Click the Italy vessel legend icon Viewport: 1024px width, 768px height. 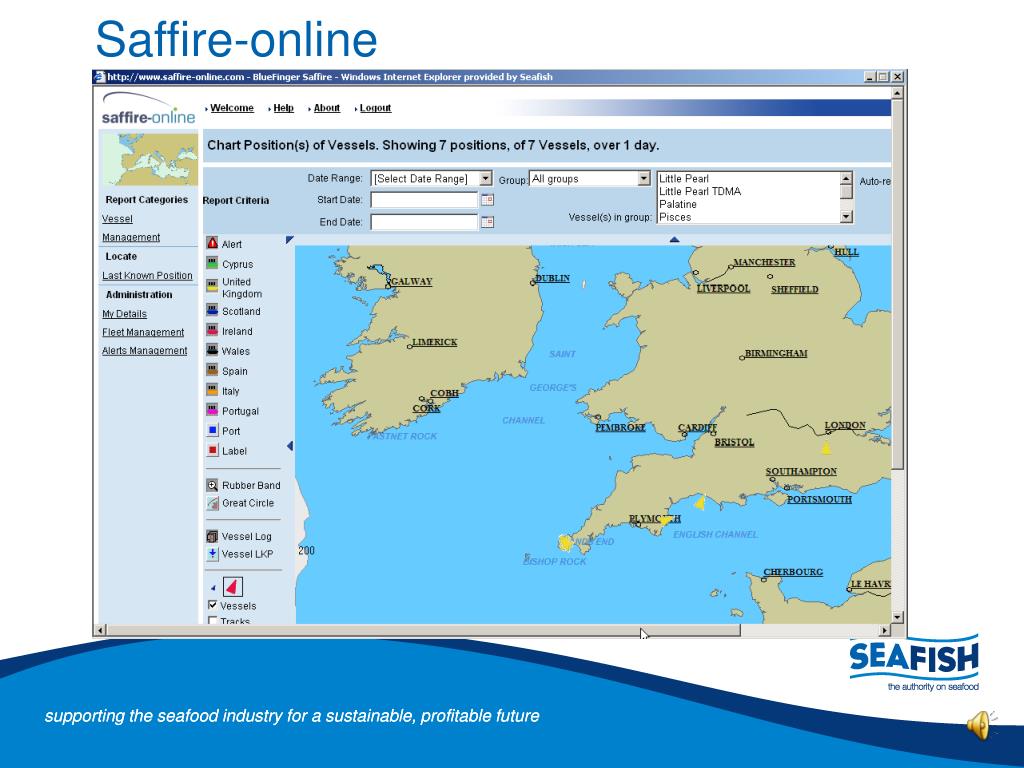tap(212, 391)
